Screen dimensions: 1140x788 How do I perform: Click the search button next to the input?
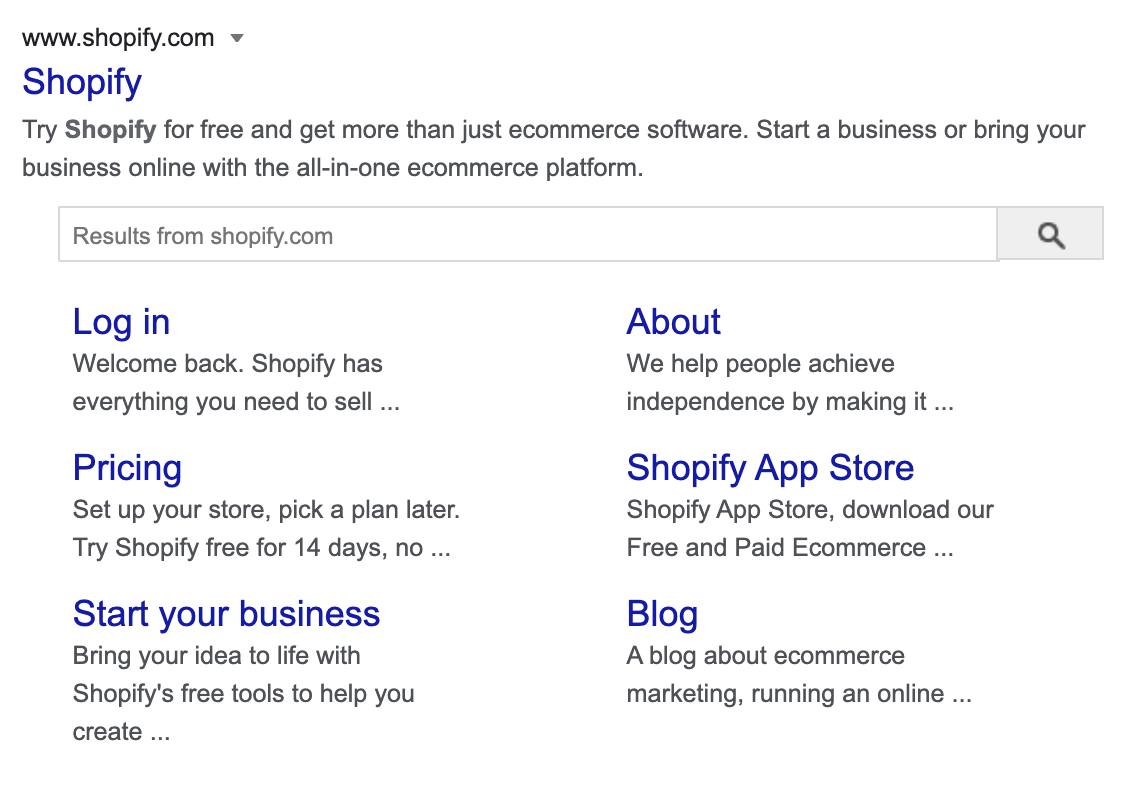[1050, 234]
